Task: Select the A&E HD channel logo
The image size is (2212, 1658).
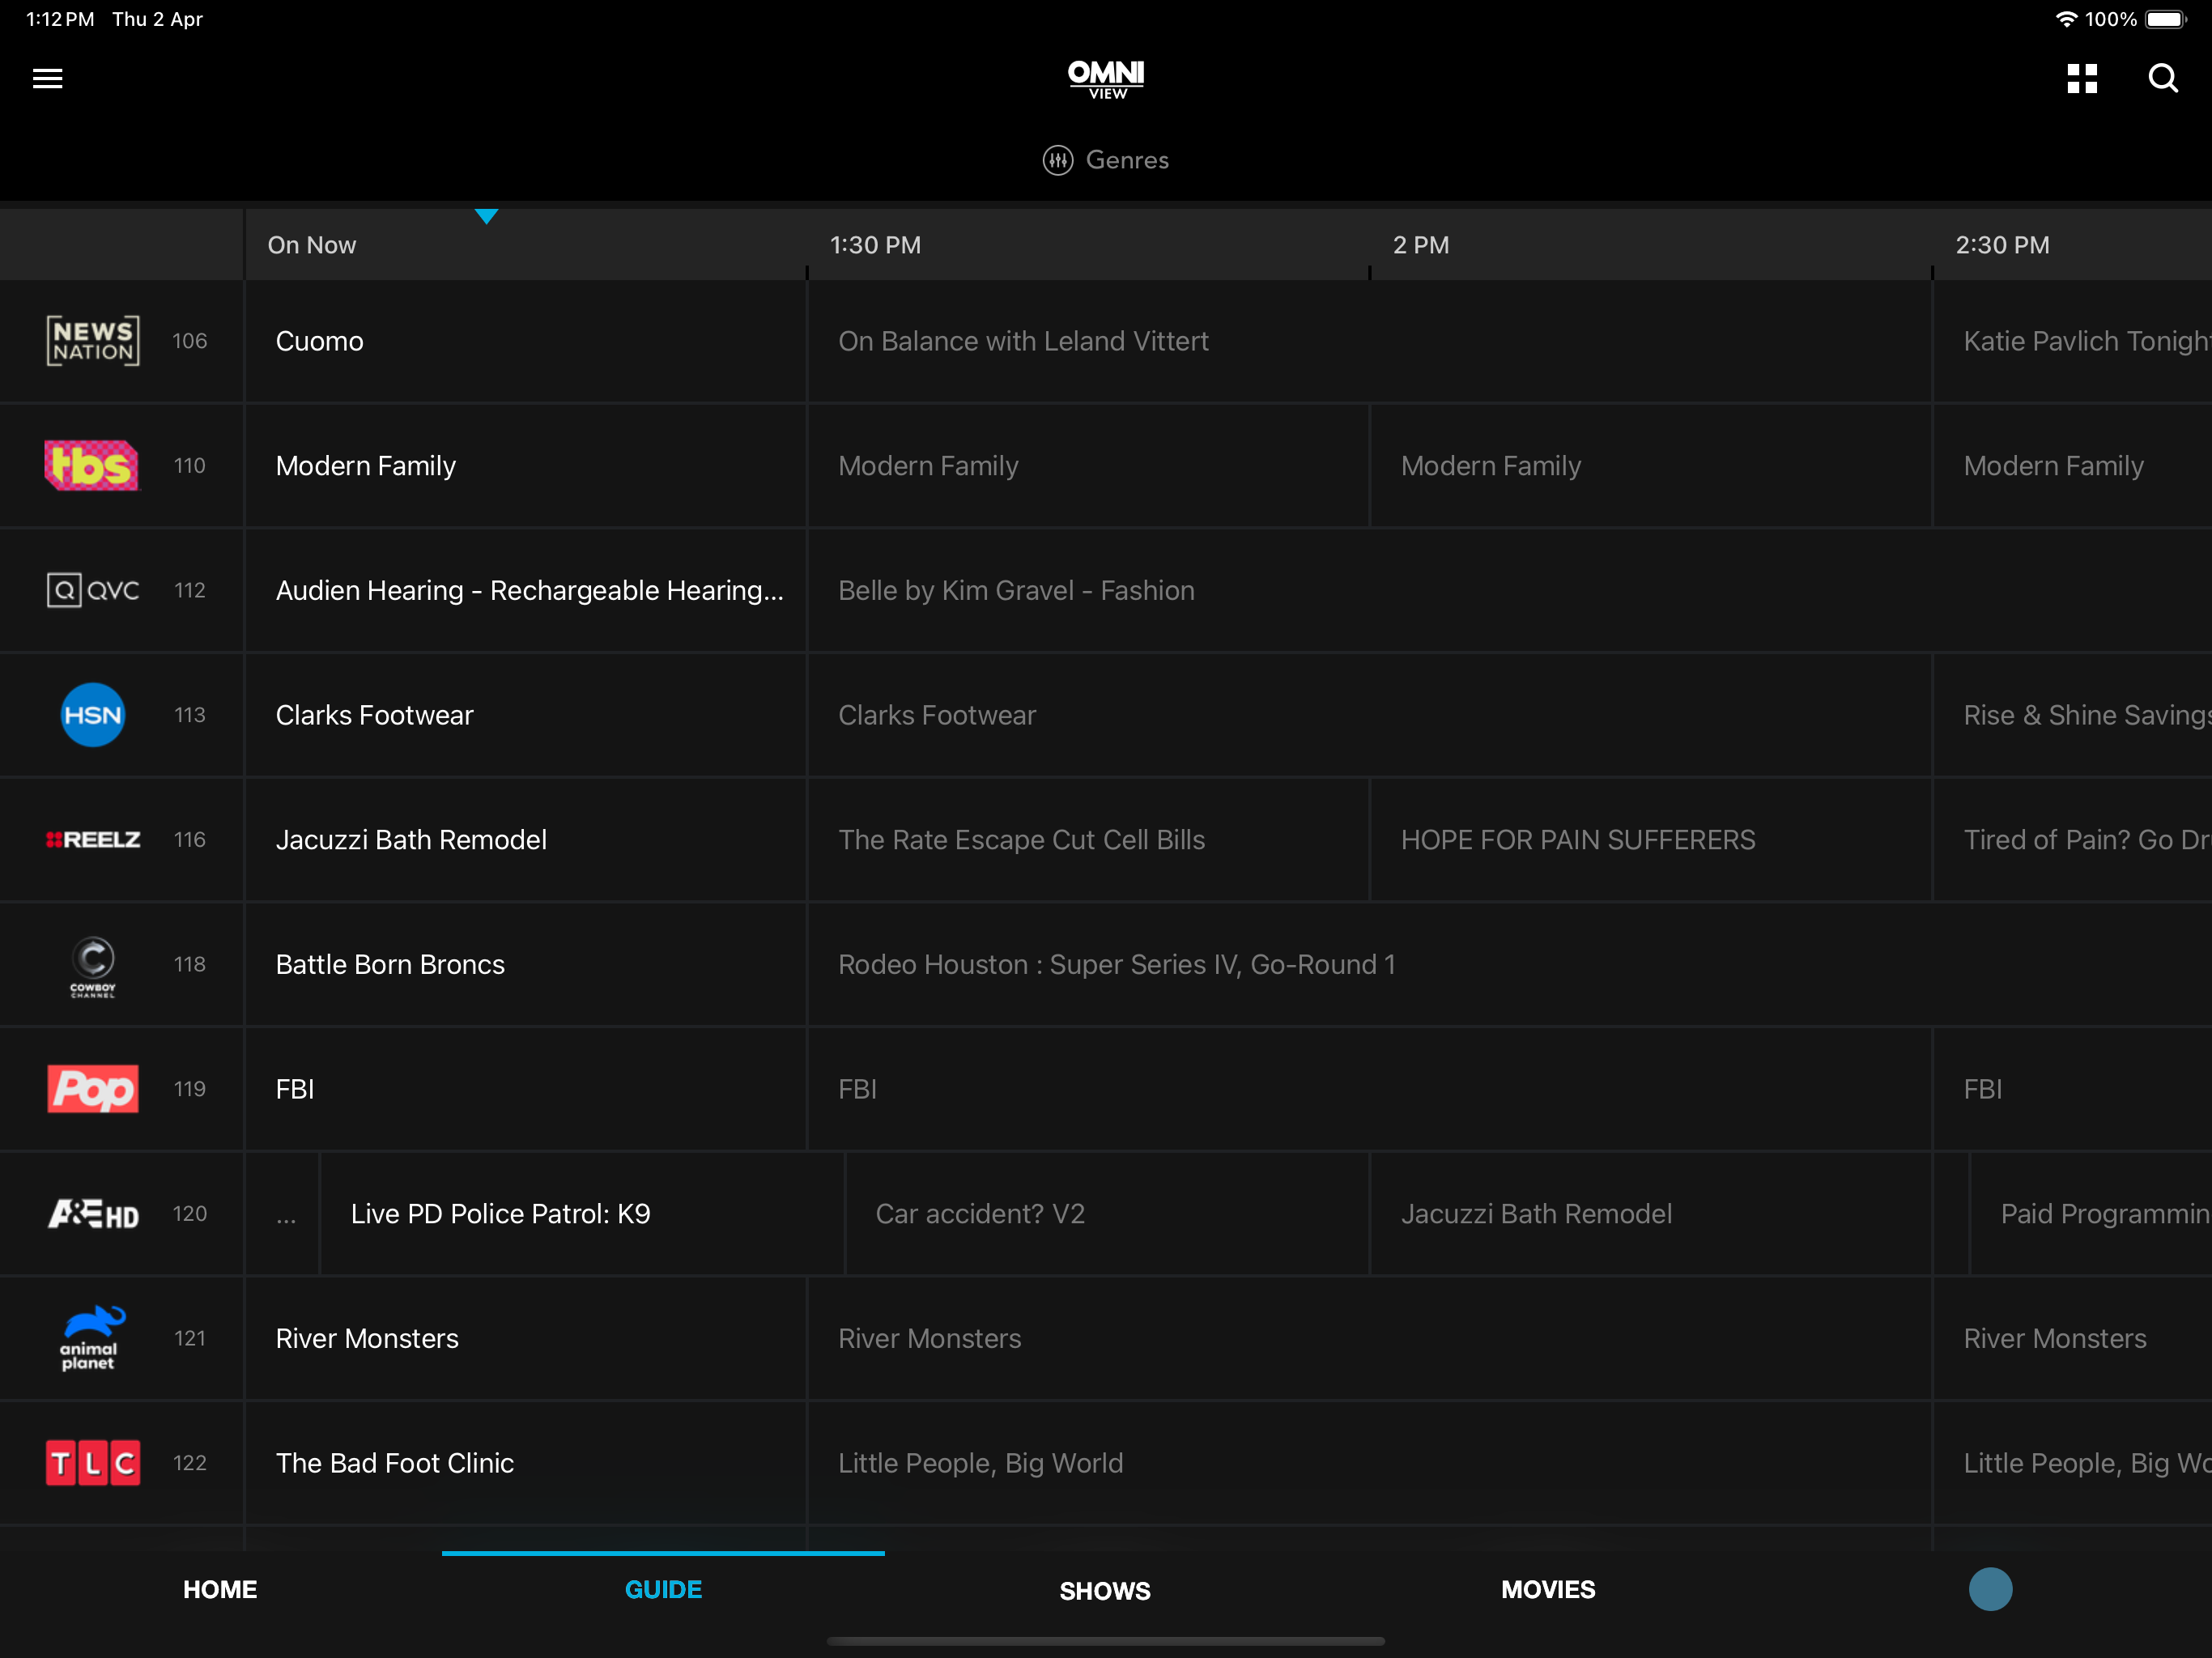Action: [93, 1214]
